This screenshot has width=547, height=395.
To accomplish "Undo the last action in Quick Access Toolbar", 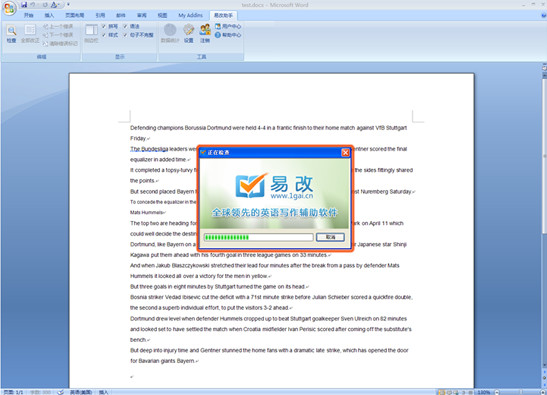I will [x=33, y=5].
